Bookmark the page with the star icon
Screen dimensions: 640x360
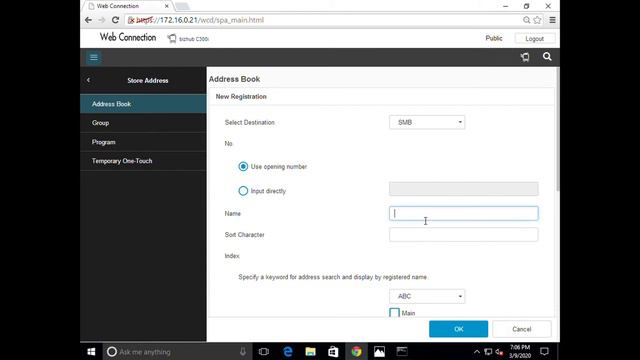[x=537, y=20]
